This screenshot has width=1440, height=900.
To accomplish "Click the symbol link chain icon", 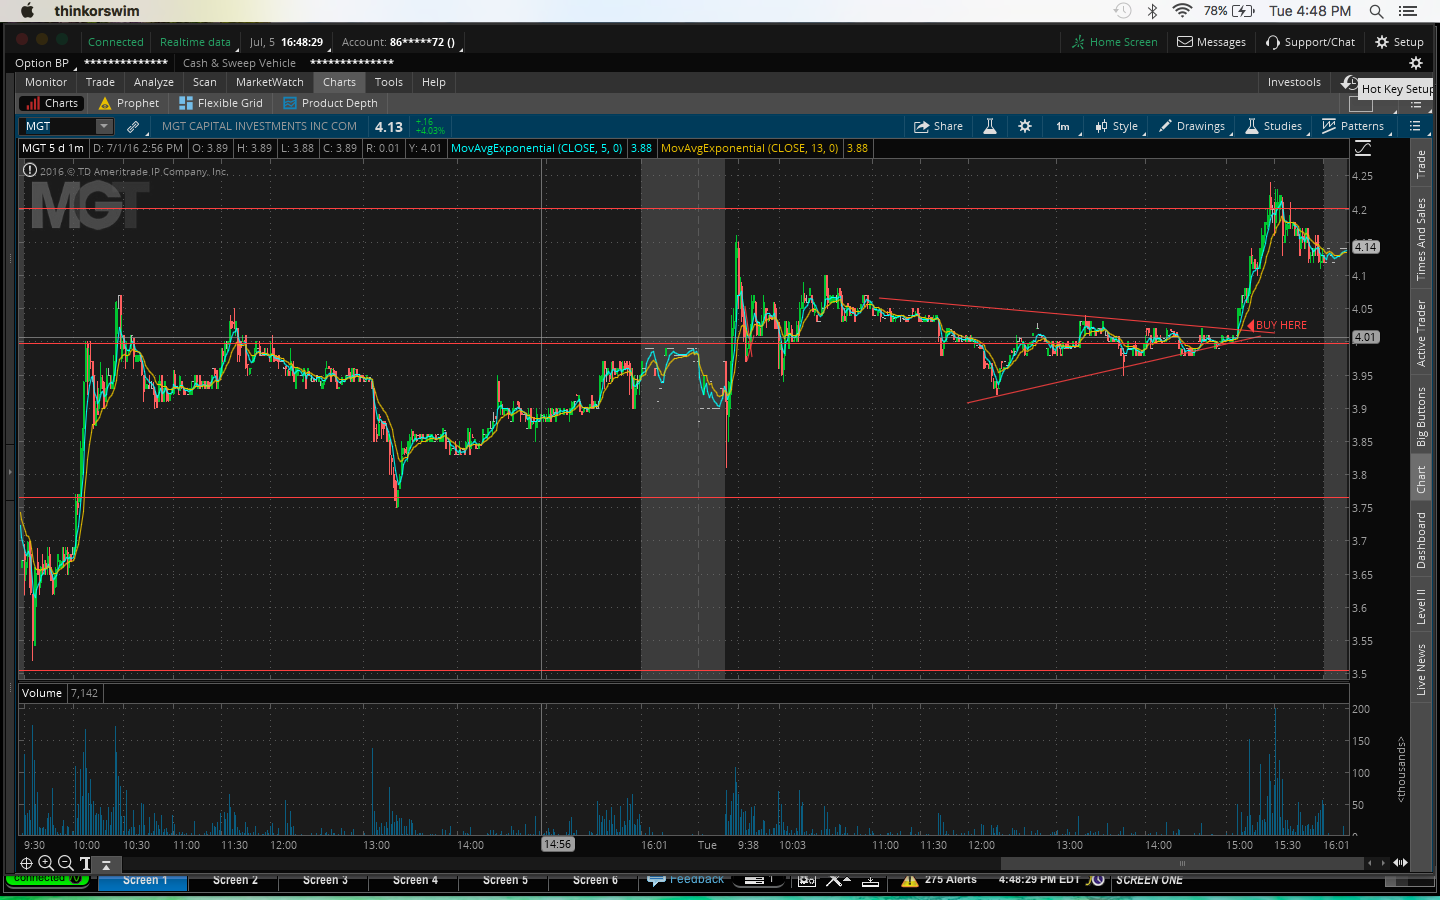I will point(133,126).
